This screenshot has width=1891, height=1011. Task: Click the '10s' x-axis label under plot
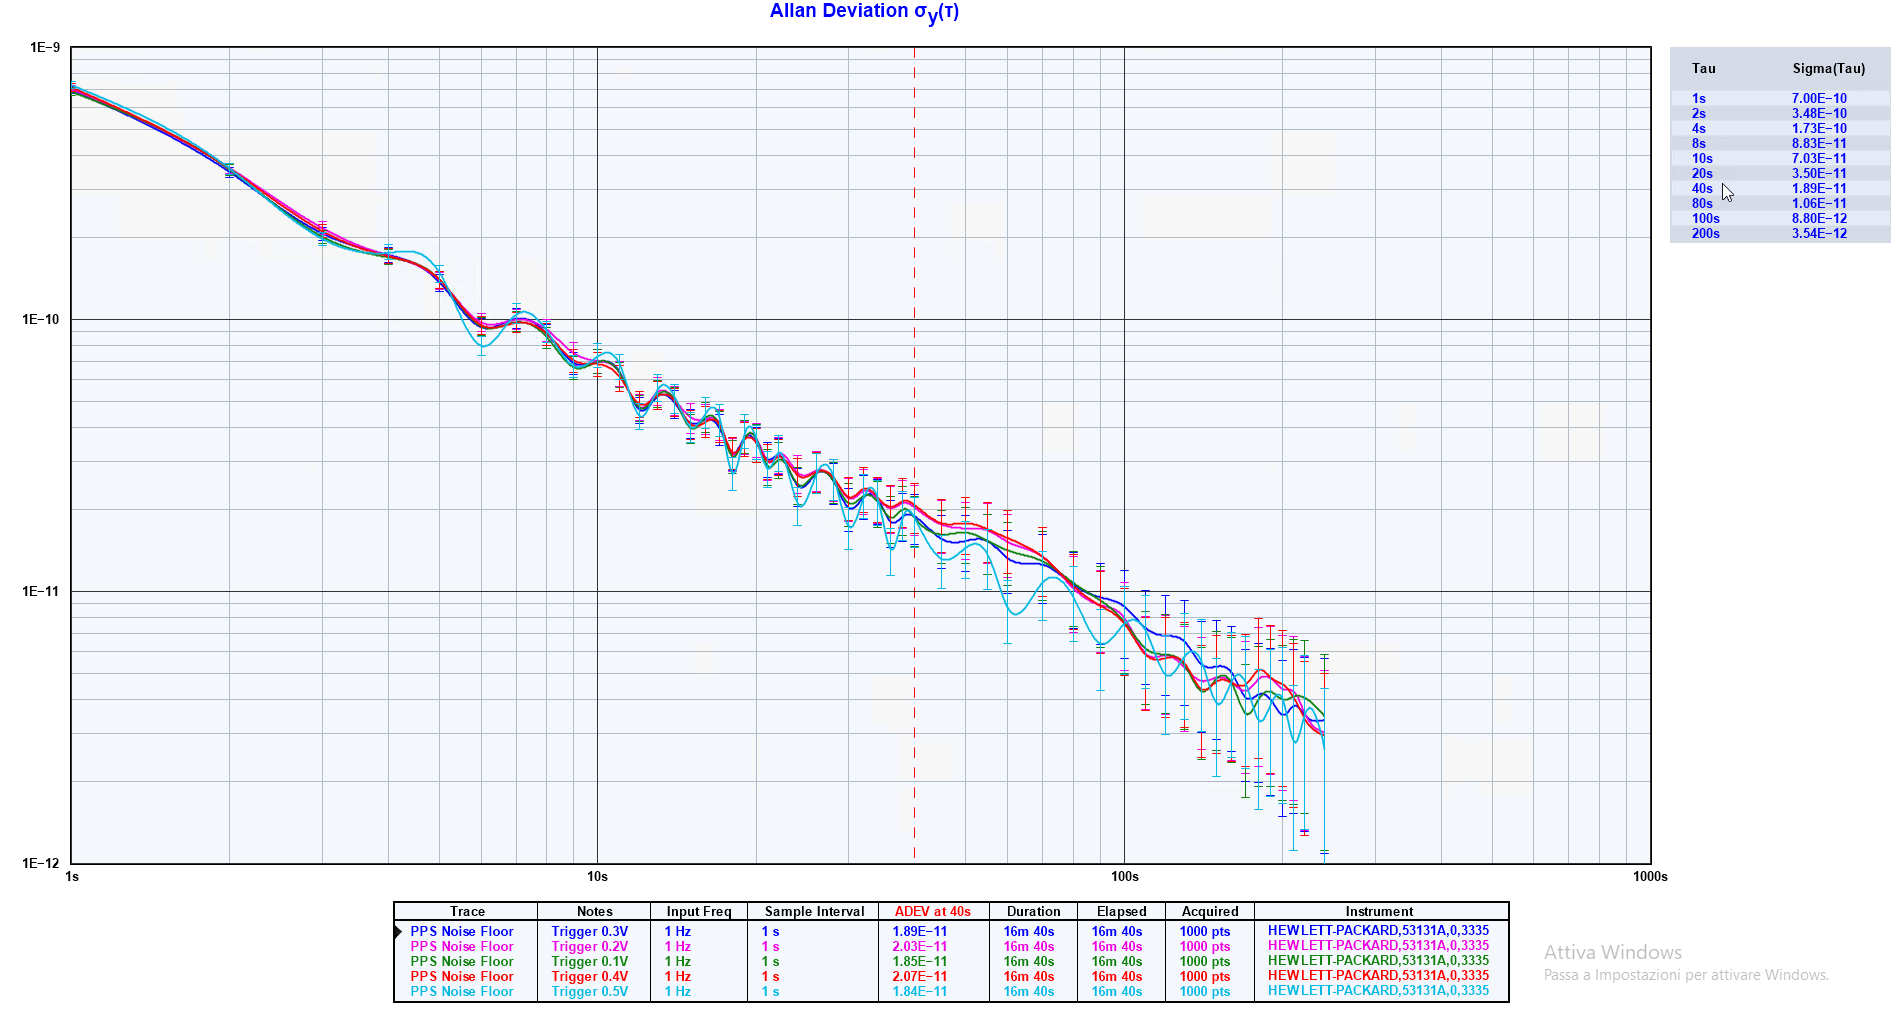[597, 876]
